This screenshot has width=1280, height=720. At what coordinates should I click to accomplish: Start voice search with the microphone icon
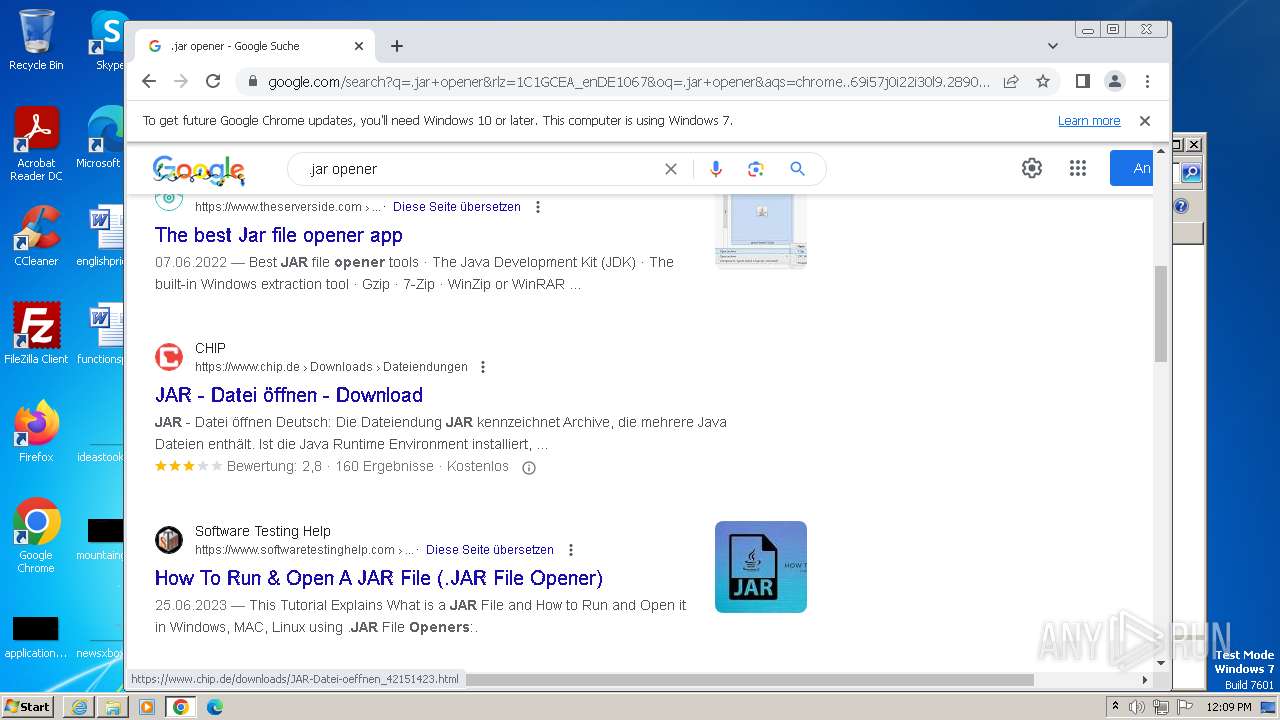pyautogui.click(x=715, y=169)
